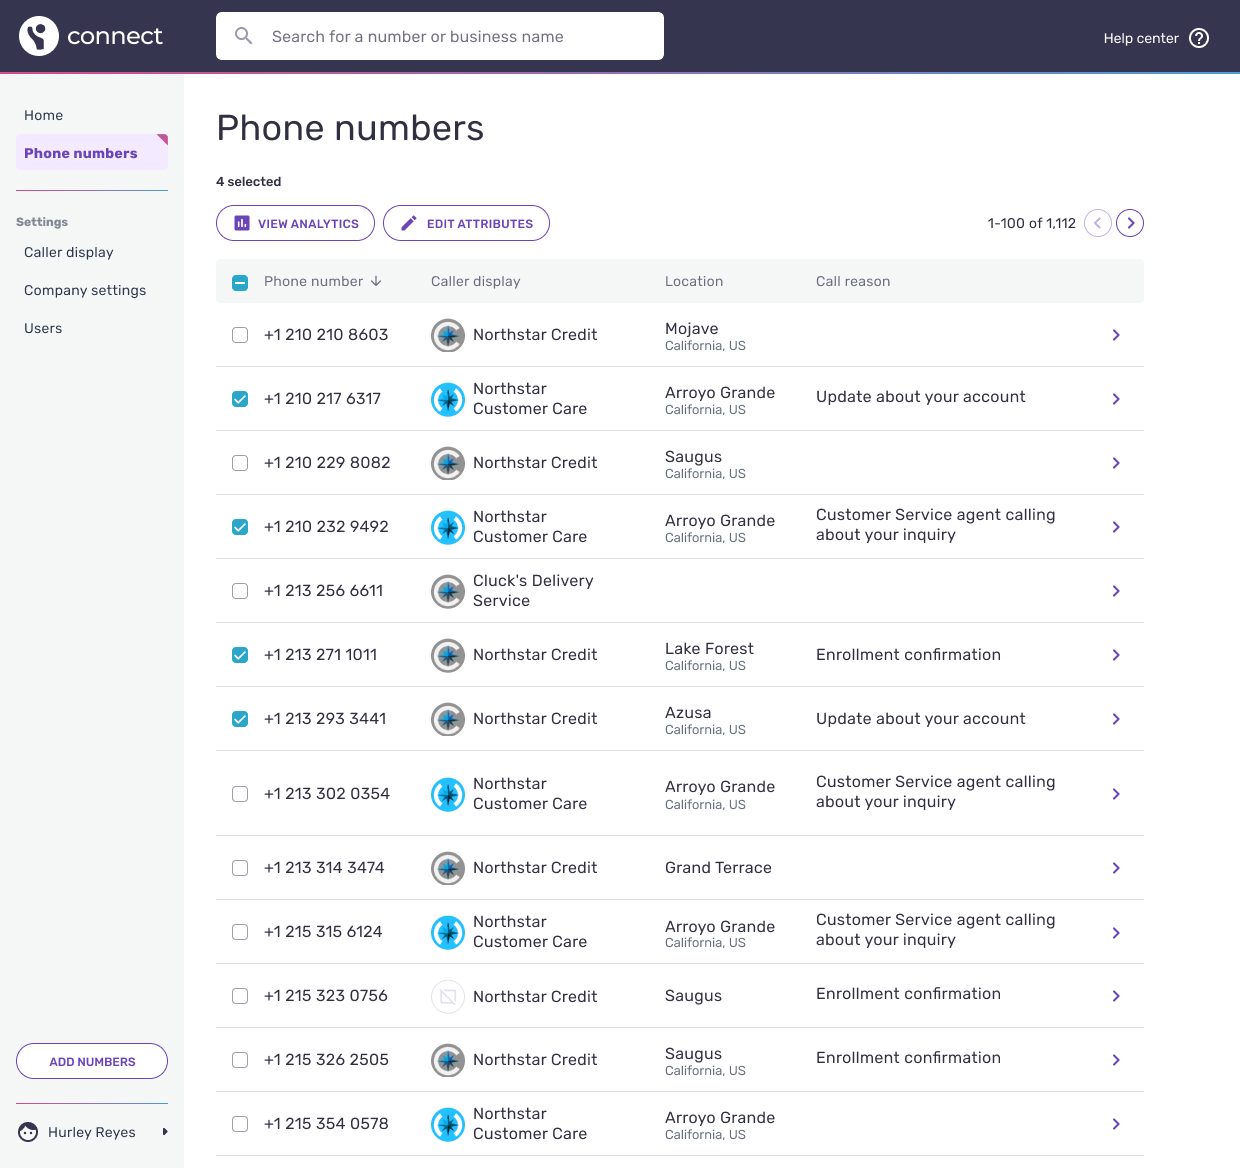Click Northstar Credit's avatar icon for +1 210 210 8603
The image size is (1240, 1168).
[447, 335]
